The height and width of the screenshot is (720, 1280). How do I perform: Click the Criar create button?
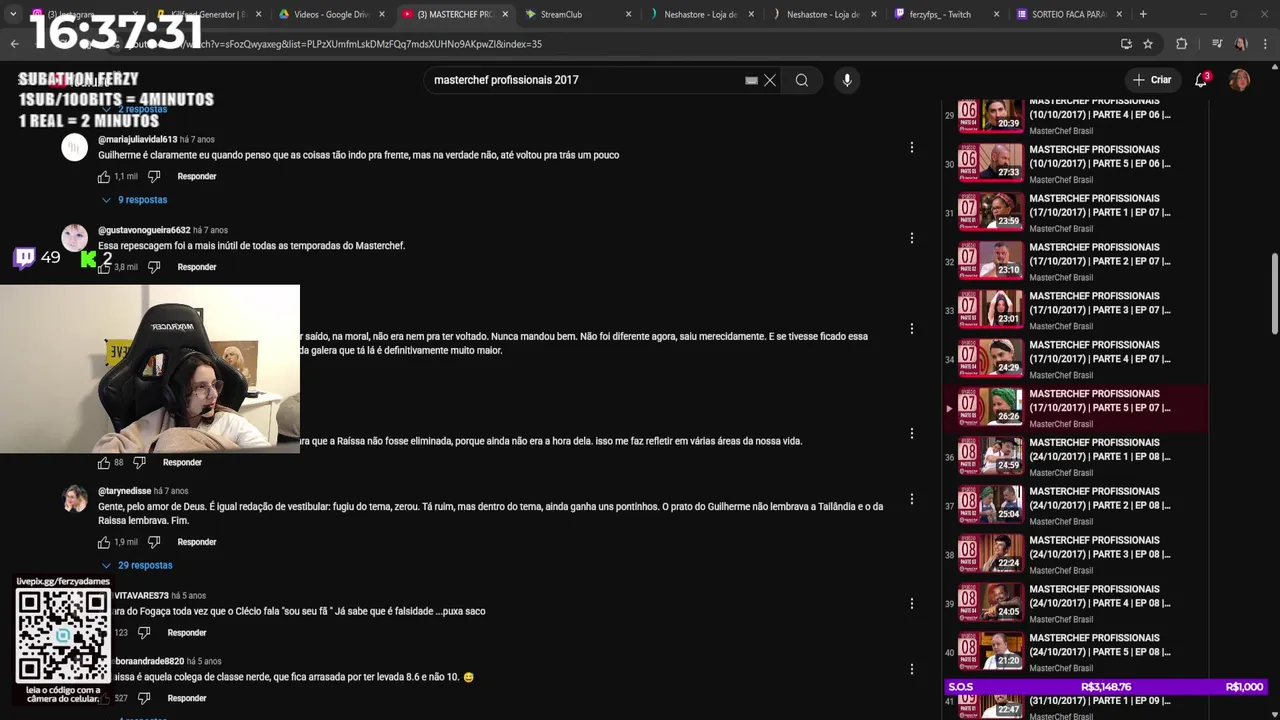(1152, 80)
